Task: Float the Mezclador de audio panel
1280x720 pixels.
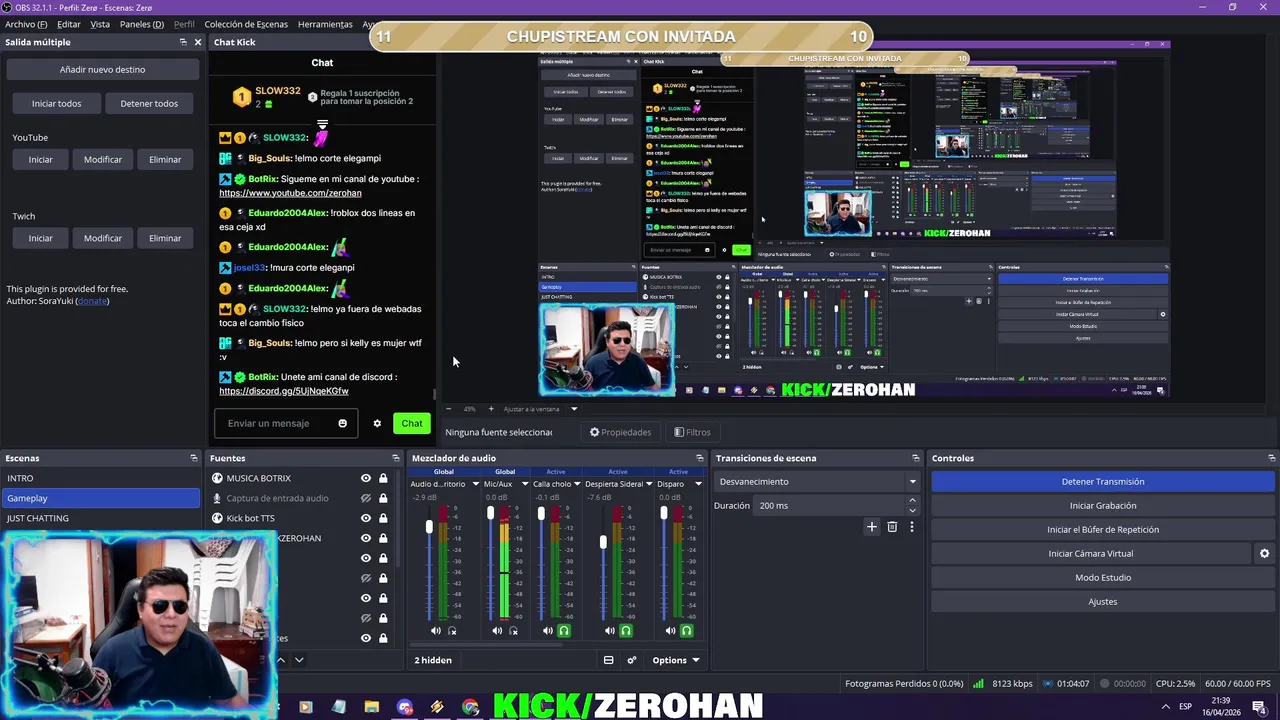Action: [702, 458]
